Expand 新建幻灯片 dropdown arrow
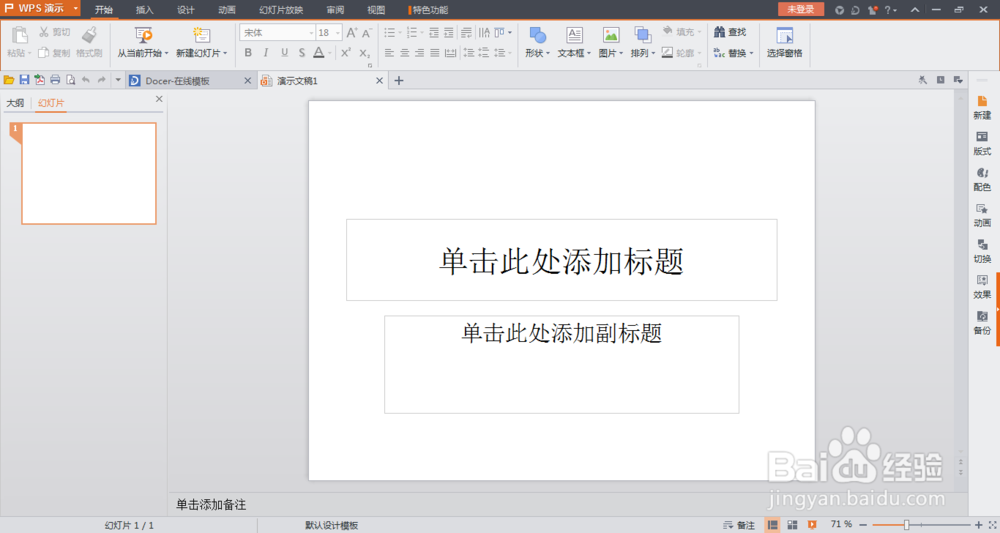This screenshot has height=533, width=1000. (225, 54)
